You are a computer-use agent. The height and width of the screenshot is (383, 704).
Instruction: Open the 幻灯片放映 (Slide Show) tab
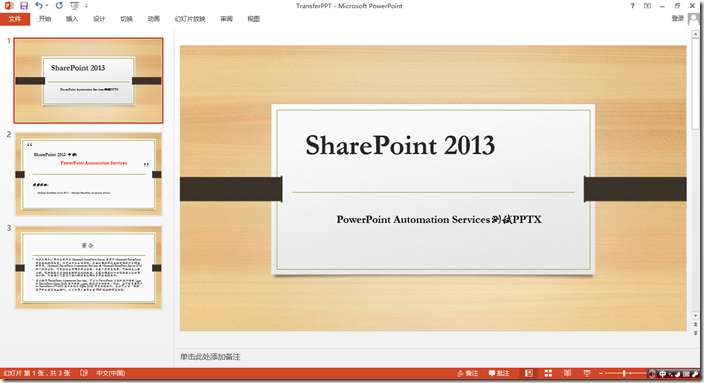coord(190,19)
